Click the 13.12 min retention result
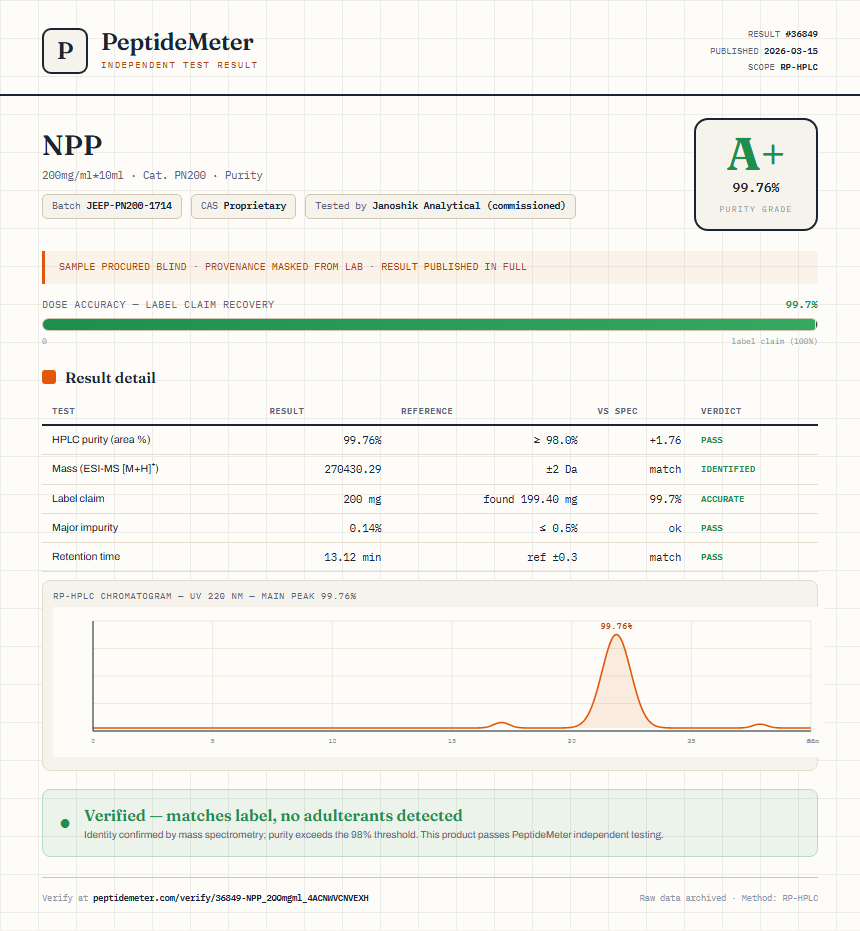This screenshot has width=860, height=931. tap(353, 557)
